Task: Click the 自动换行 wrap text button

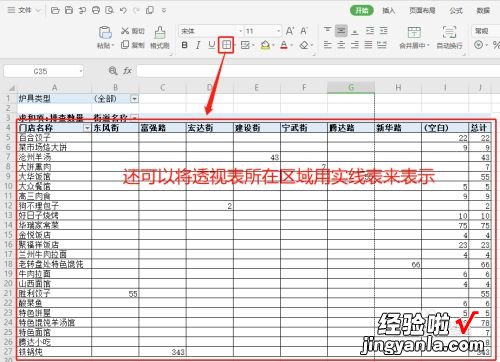Action: pos(449,38)
